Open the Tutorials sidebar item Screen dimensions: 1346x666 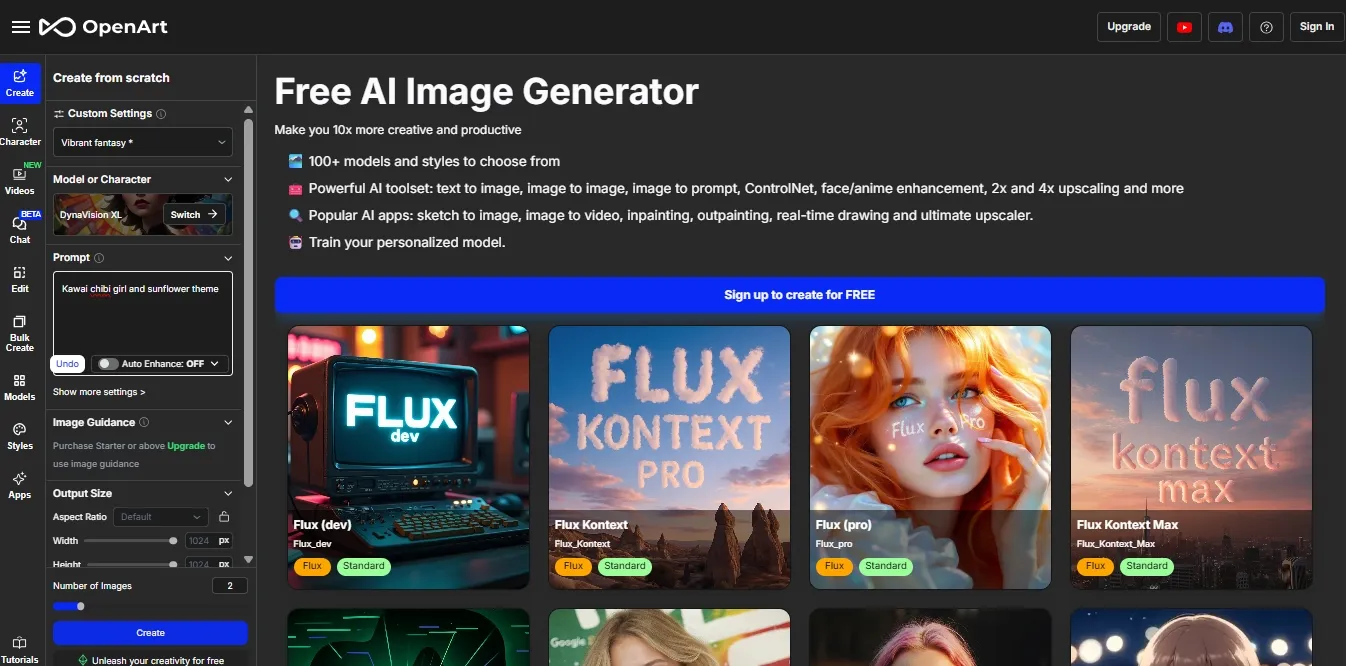(20, 651)
